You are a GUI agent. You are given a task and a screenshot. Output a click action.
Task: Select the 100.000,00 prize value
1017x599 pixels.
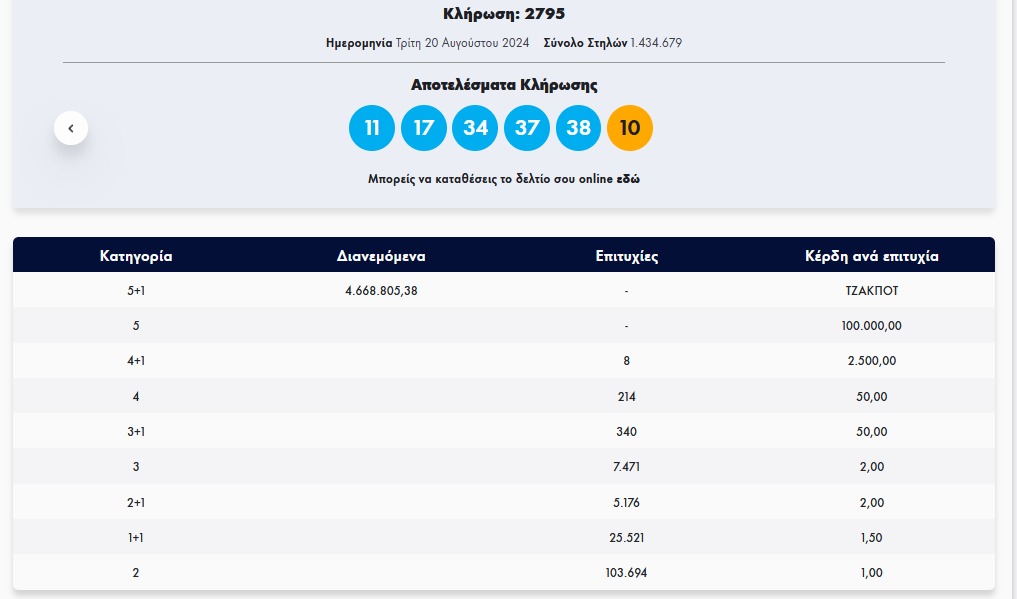tap(871, 326)
